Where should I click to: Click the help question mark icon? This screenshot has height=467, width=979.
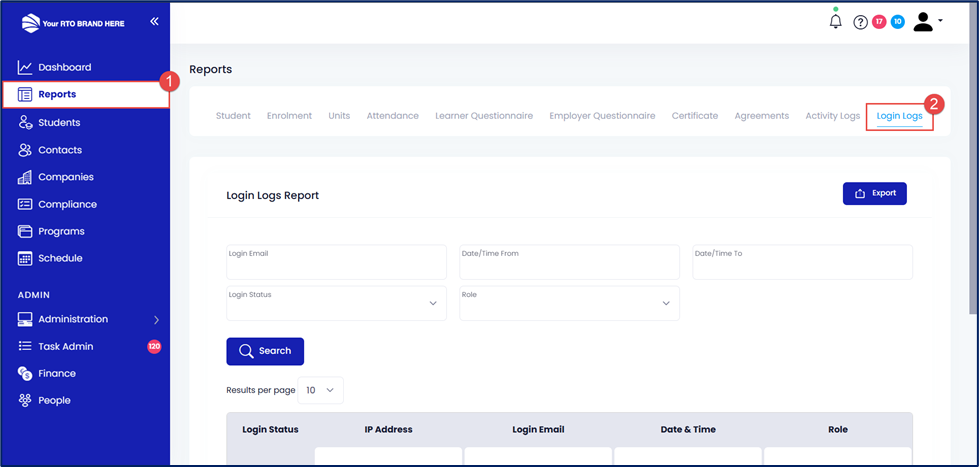tap(860, 22)
